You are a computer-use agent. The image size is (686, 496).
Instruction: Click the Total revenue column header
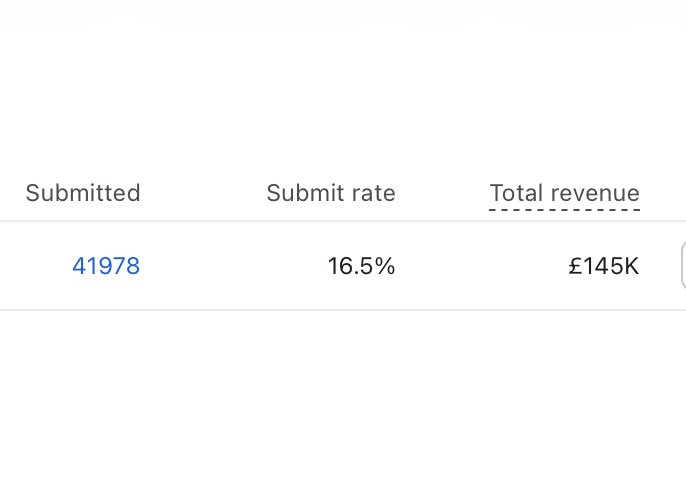tap(564, 193)
